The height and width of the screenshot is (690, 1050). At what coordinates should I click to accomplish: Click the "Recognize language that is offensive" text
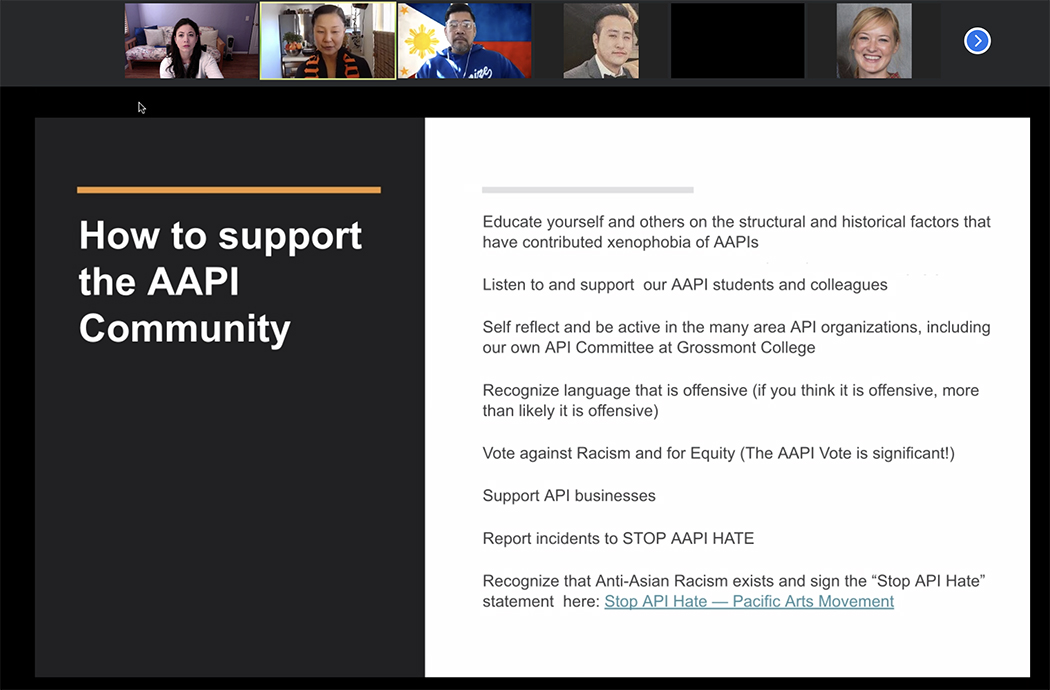pos(730,400)
